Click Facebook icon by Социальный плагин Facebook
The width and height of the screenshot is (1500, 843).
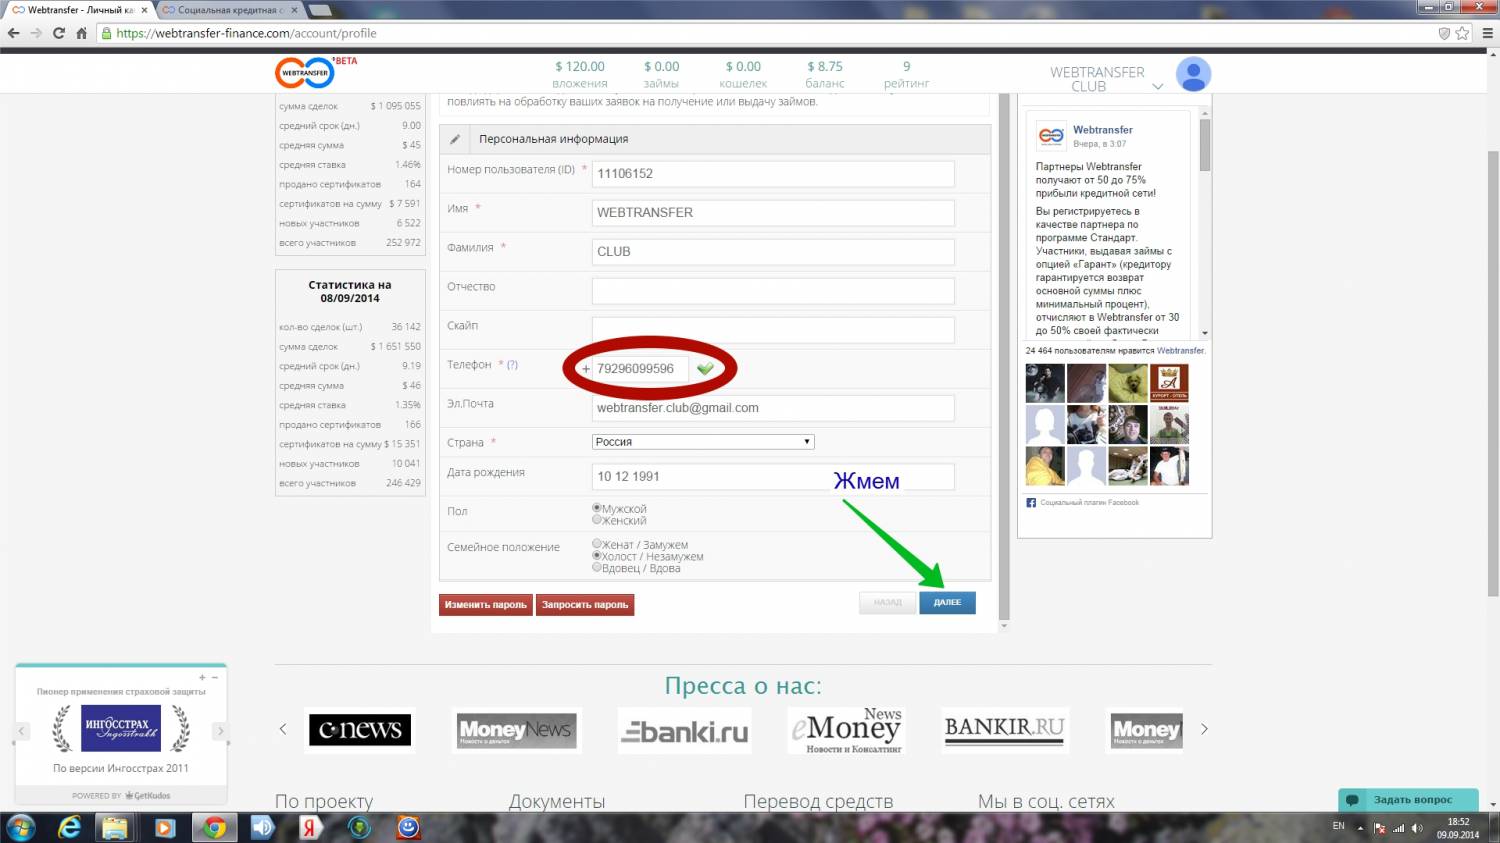[1031, 503]
